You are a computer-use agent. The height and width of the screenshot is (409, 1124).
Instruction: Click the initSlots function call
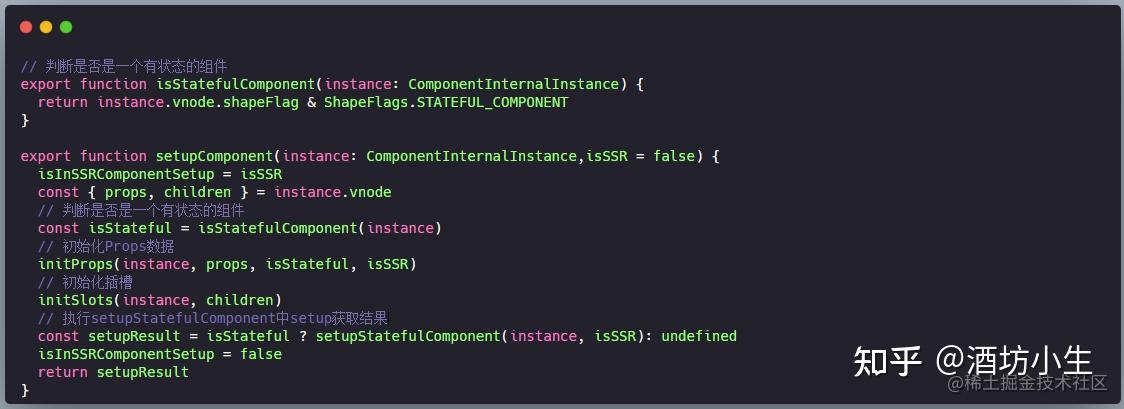pyautogui.click(x=76, y=300)
